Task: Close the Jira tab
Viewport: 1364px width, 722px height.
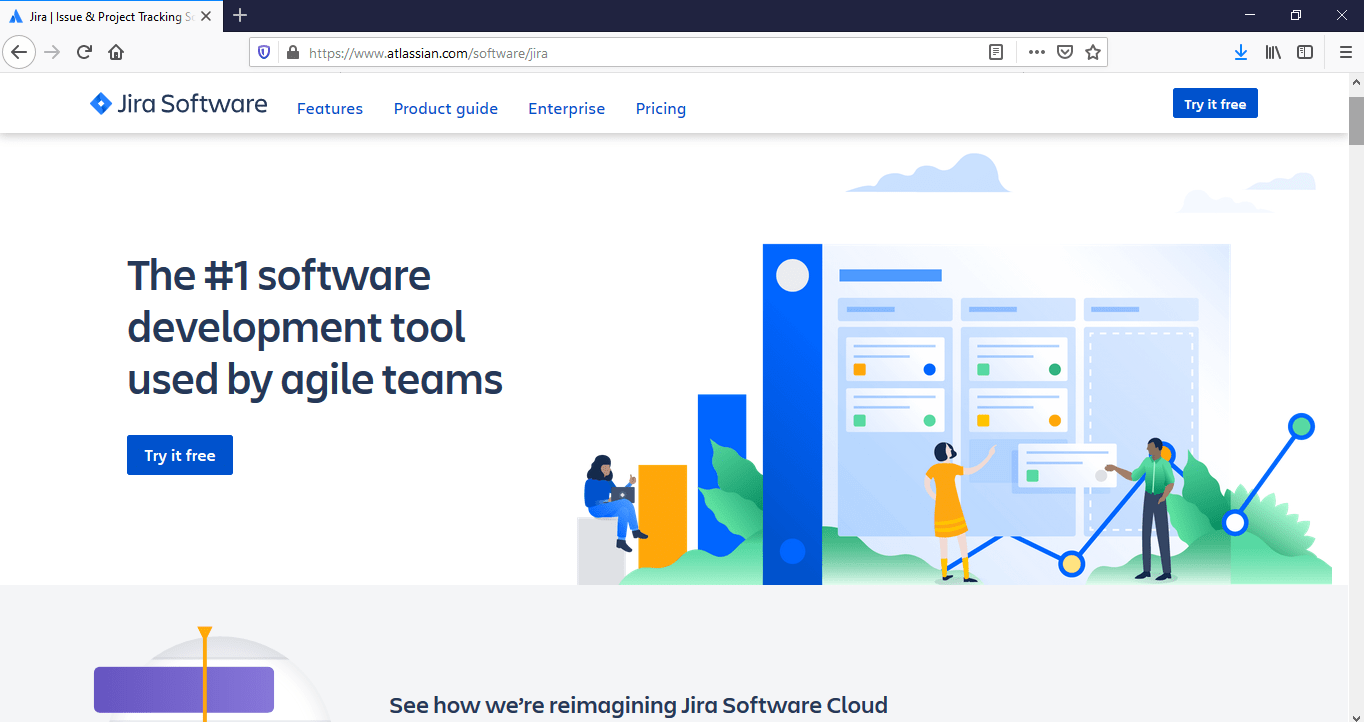Action: (206, 16)
